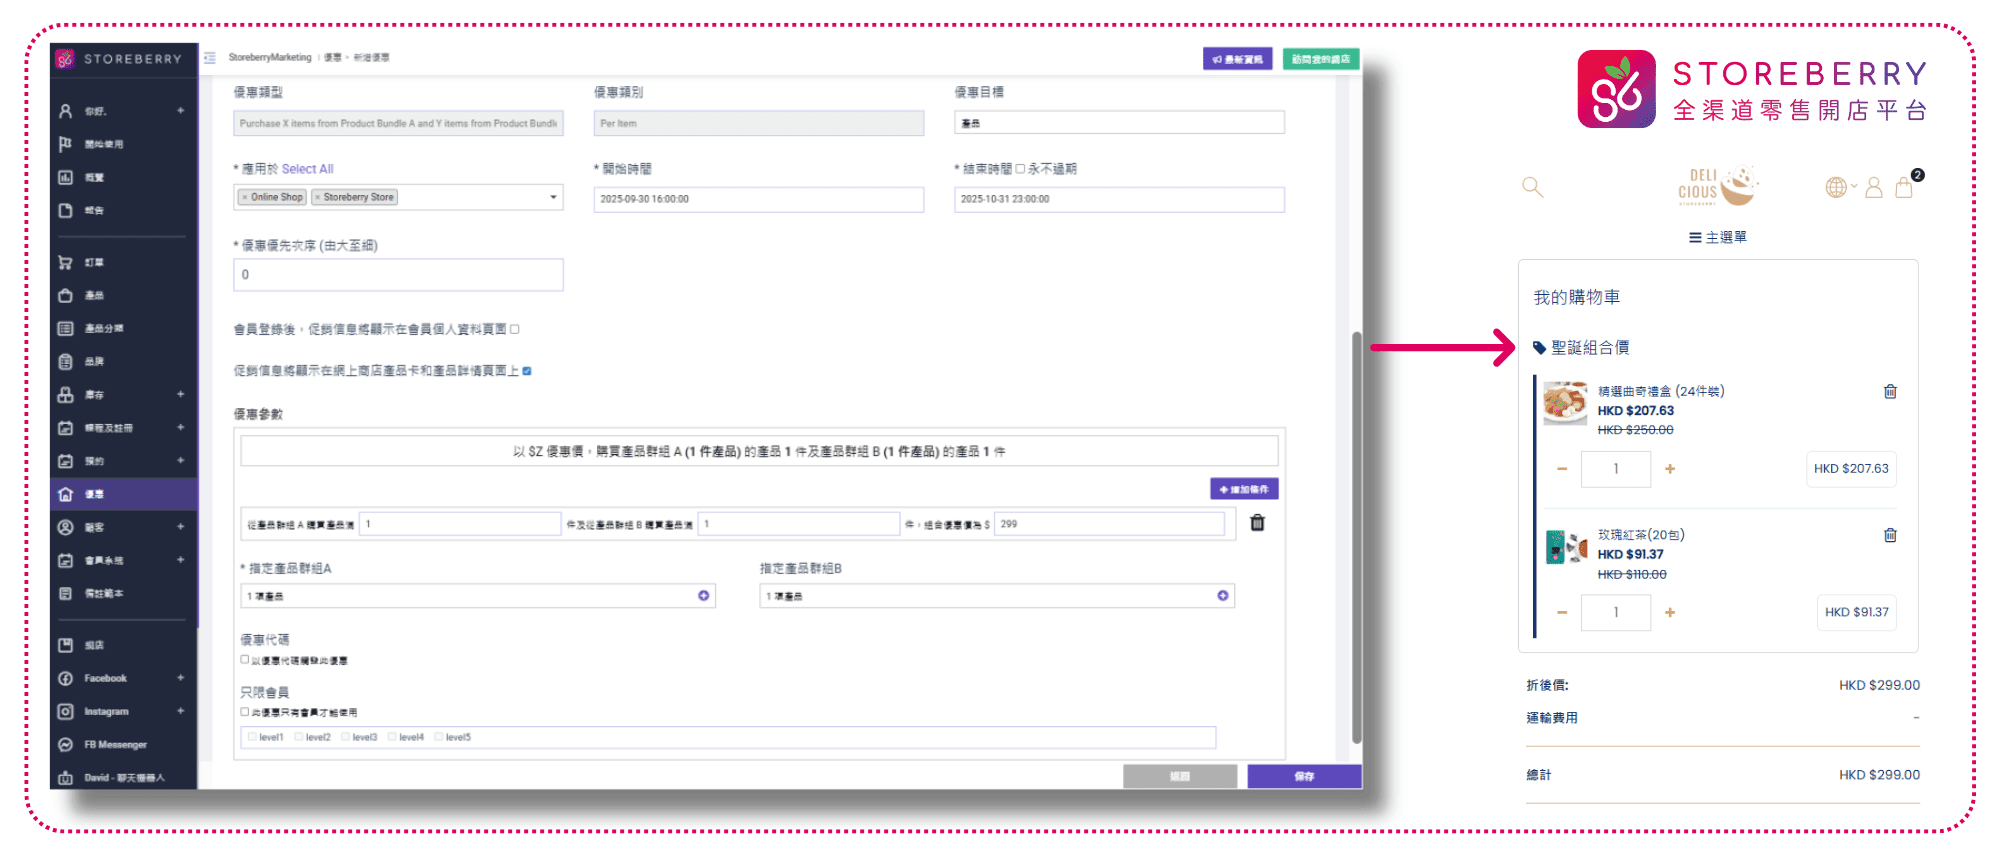
Task: Expand the 庫存 sidebar submenu plus
Action: (x=181, y=394)
